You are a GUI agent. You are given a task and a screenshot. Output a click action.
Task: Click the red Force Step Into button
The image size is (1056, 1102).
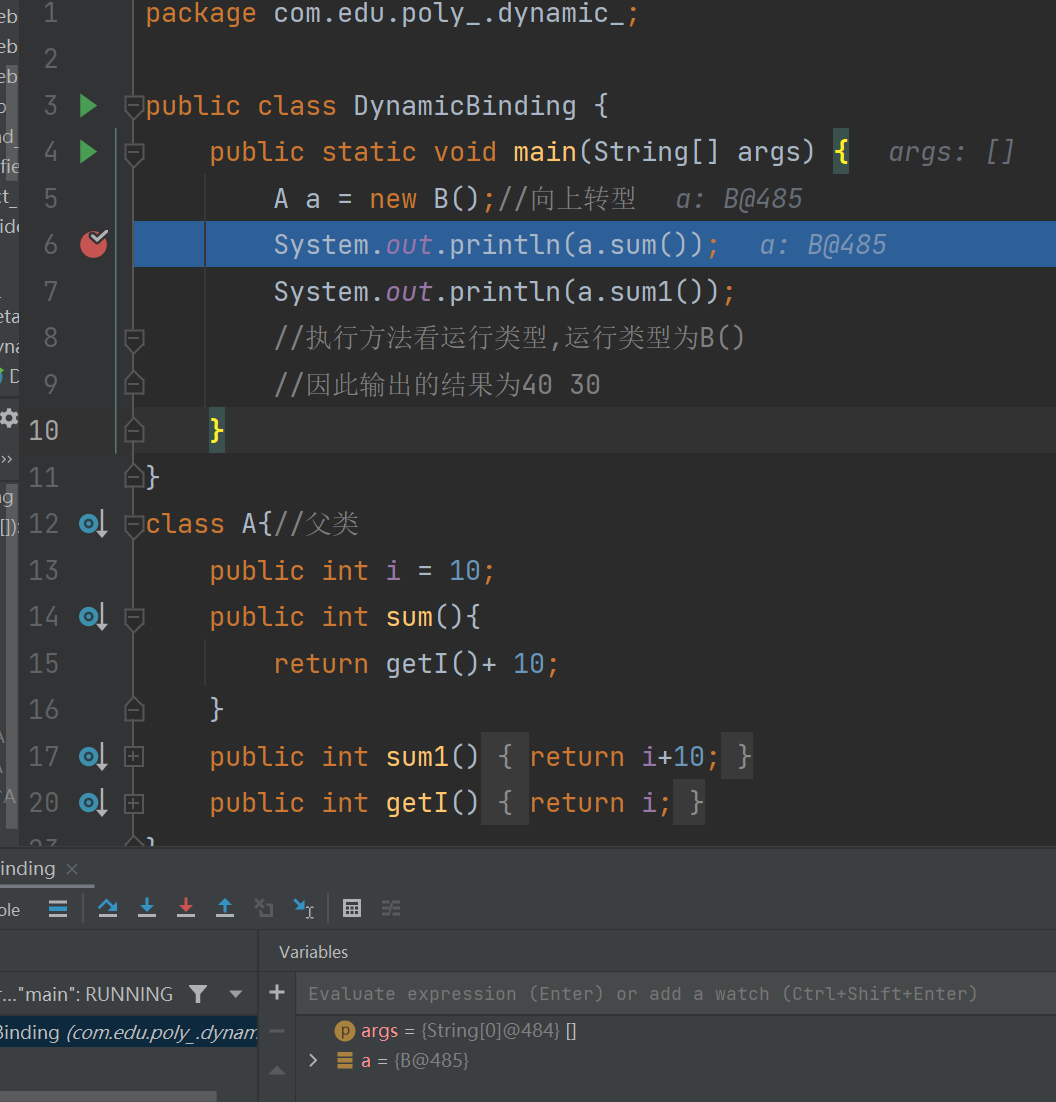coord(185,908)
